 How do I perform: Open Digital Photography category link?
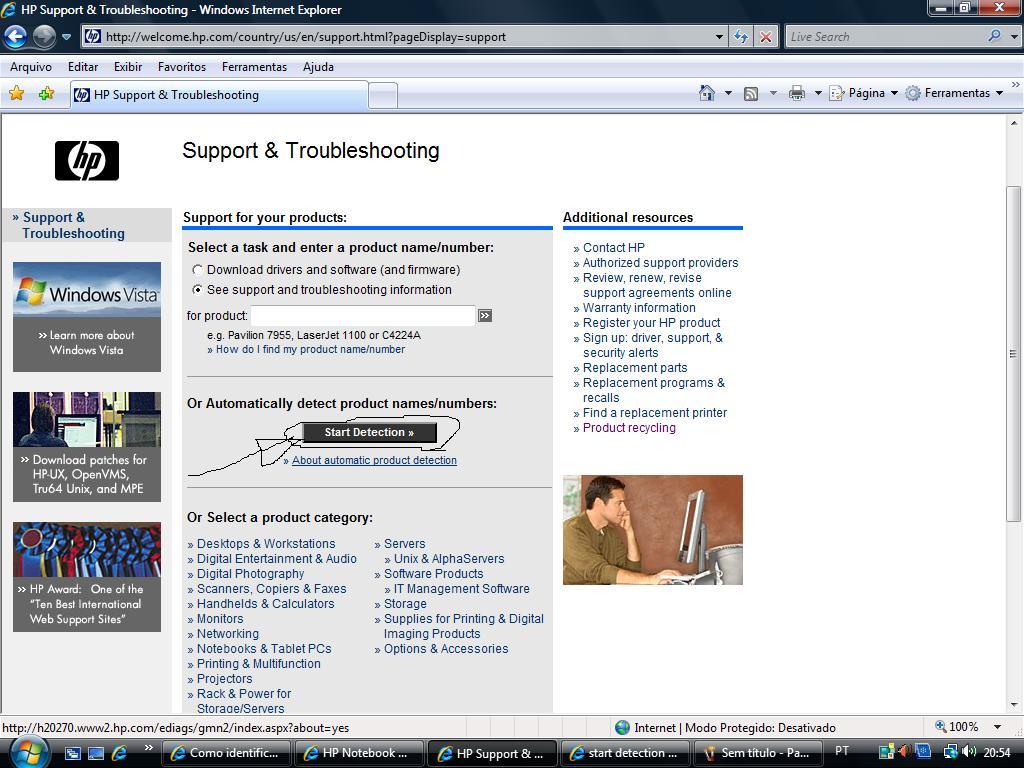[x=250, y=573]
